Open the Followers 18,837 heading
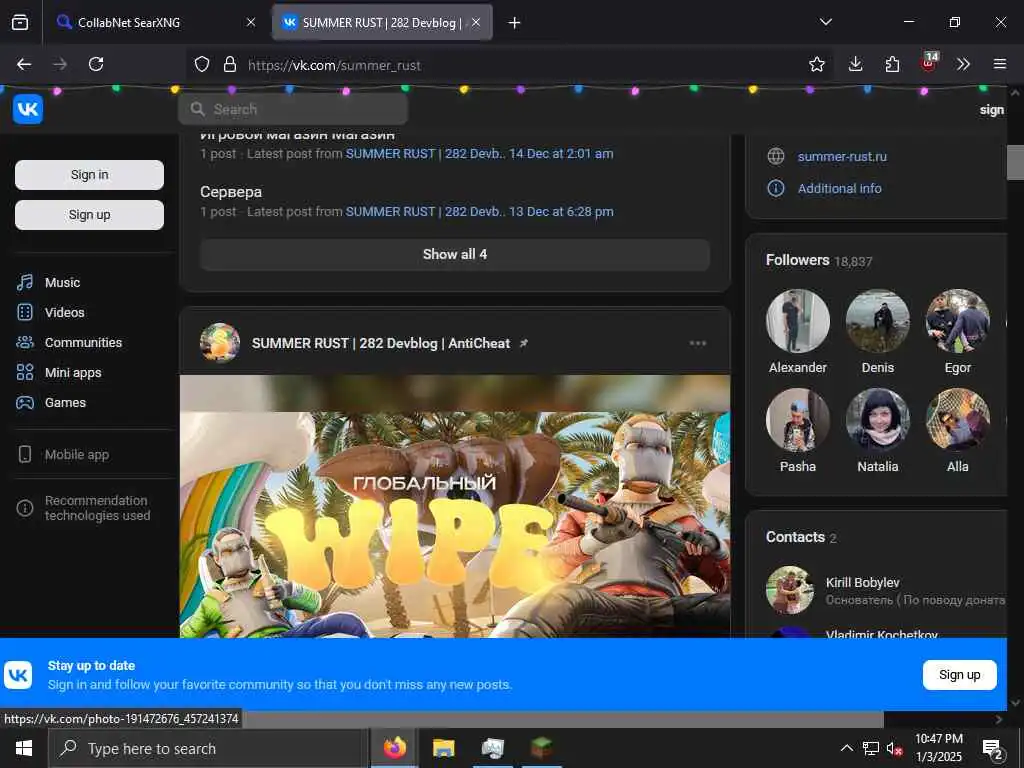This screenshot has width=1024, height=768. pos(819,261)
